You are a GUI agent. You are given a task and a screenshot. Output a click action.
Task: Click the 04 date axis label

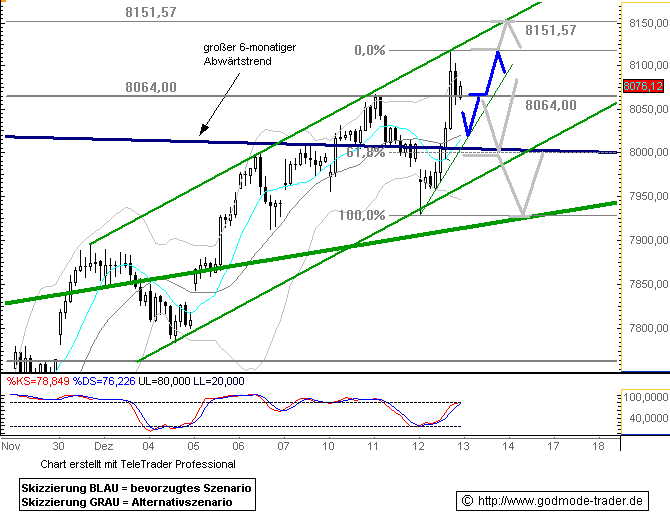(148, 446)
